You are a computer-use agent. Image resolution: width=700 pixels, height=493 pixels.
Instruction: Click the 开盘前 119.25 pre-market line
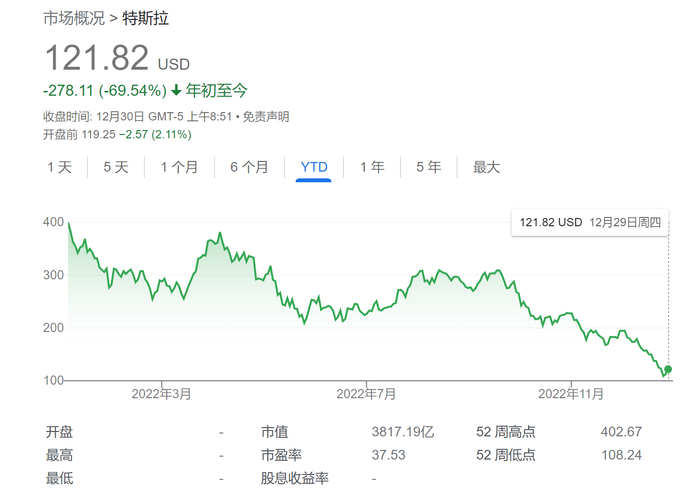pyautogui.click(x=117, y=134)
